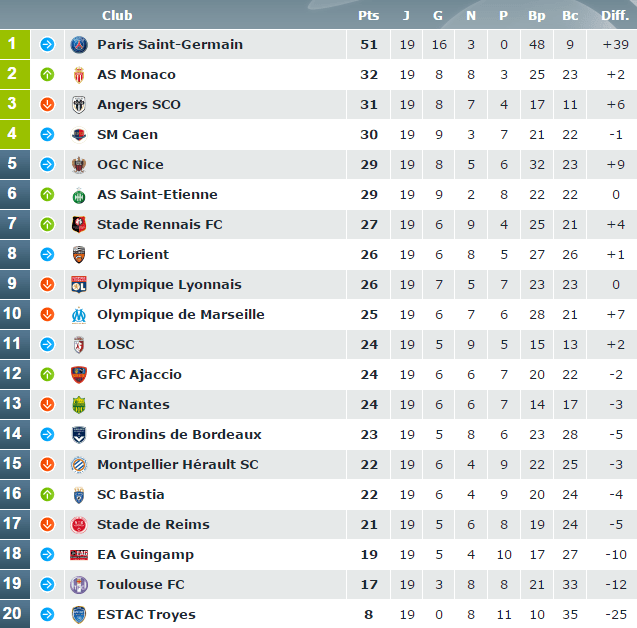The height and width of the screenshot is (628, 637).
Task: Click the Diff. column header
Action: click(x=615, y=15)
